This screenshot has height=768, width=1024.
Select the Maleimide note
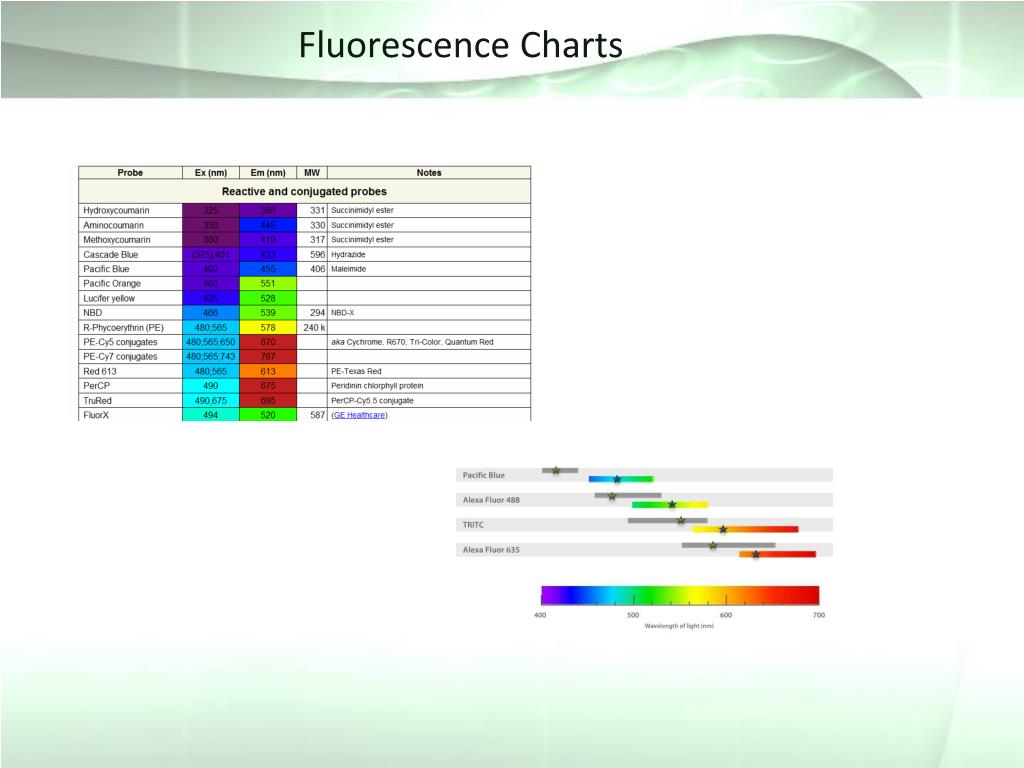(x=349, y=269)
